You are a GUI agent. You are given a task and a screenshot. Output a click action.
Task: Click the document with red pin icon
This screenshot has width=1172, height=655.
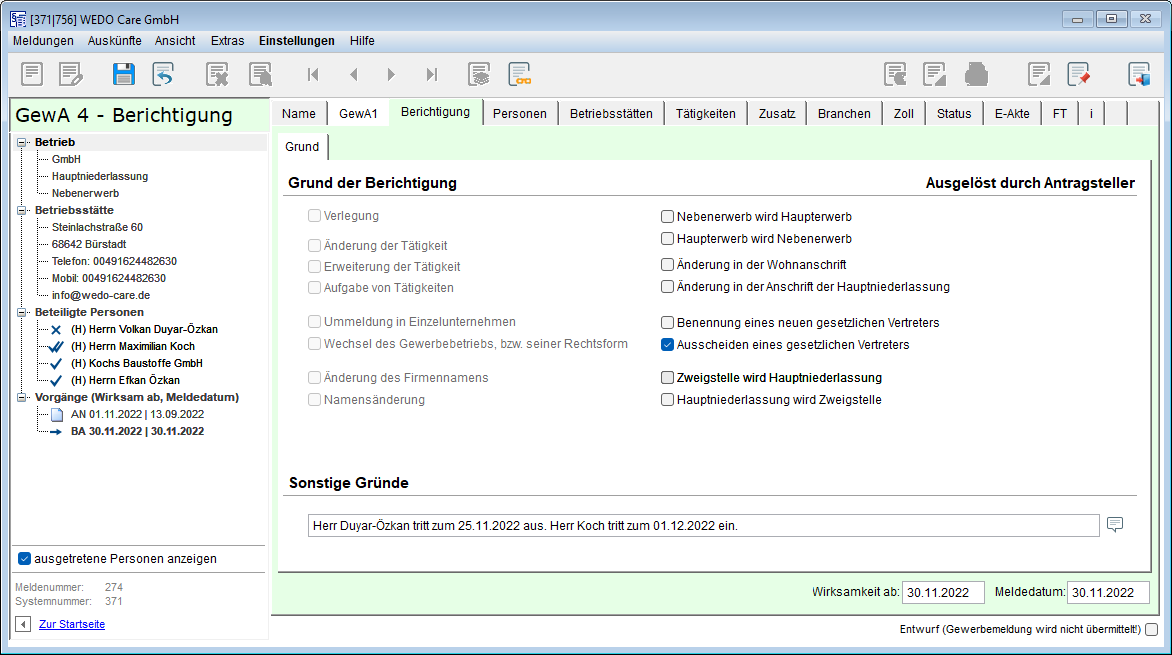click(1078, 74)
